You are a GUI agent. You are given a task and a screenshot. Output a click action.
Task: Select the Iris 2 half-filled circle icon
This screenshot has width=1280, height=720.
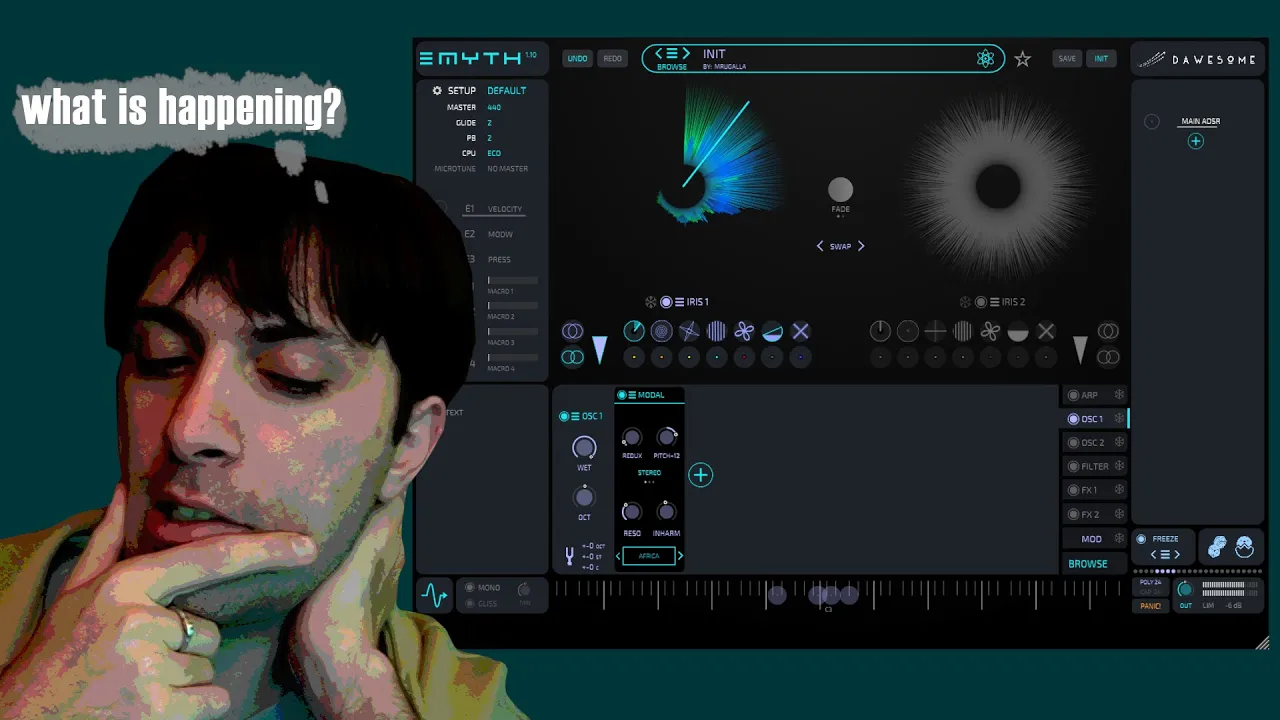[x=1018, y=331]
